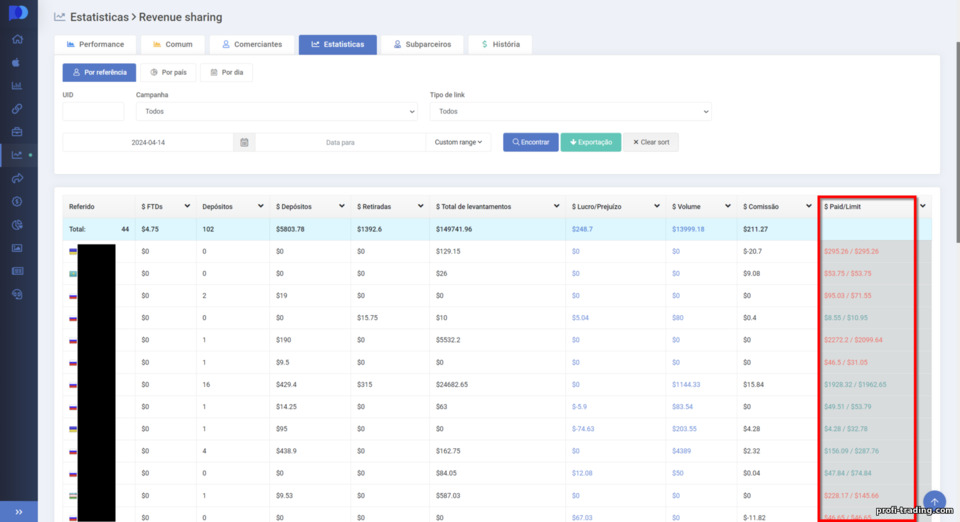Open the Tipo de link dropdown
The image size is (960, 522).
tap(571, 111)
